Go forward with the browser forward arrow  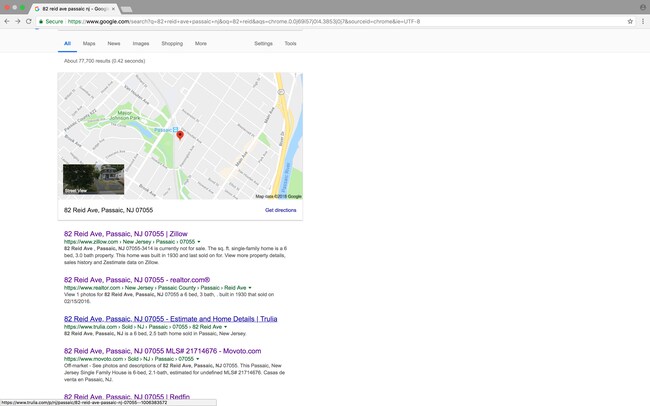tap(17, 21)
